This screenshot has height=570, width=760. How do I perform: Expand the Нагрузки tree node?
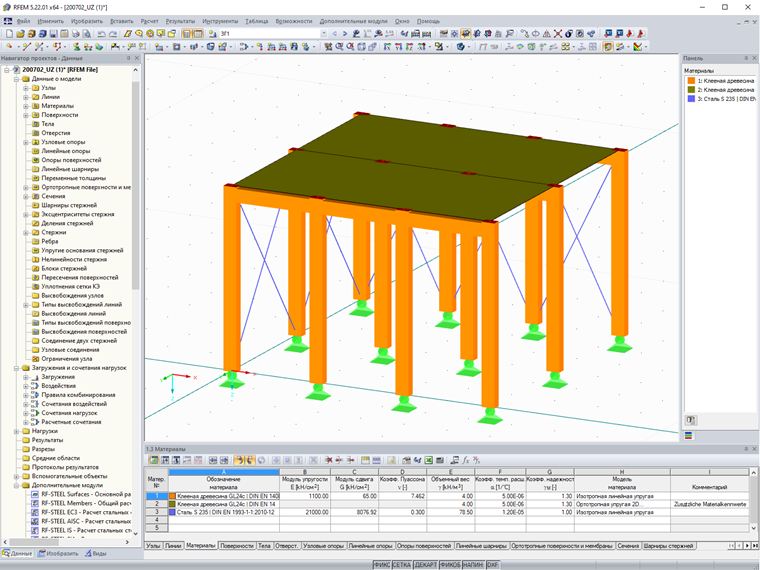point(16,431)
